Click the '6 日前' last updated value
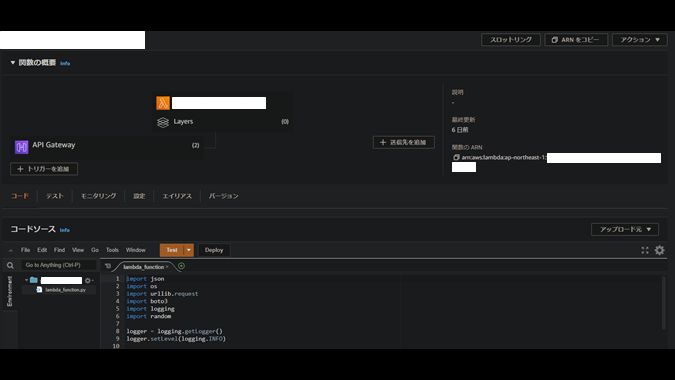Viewport: 675px width, 380px height. [460, 130]
